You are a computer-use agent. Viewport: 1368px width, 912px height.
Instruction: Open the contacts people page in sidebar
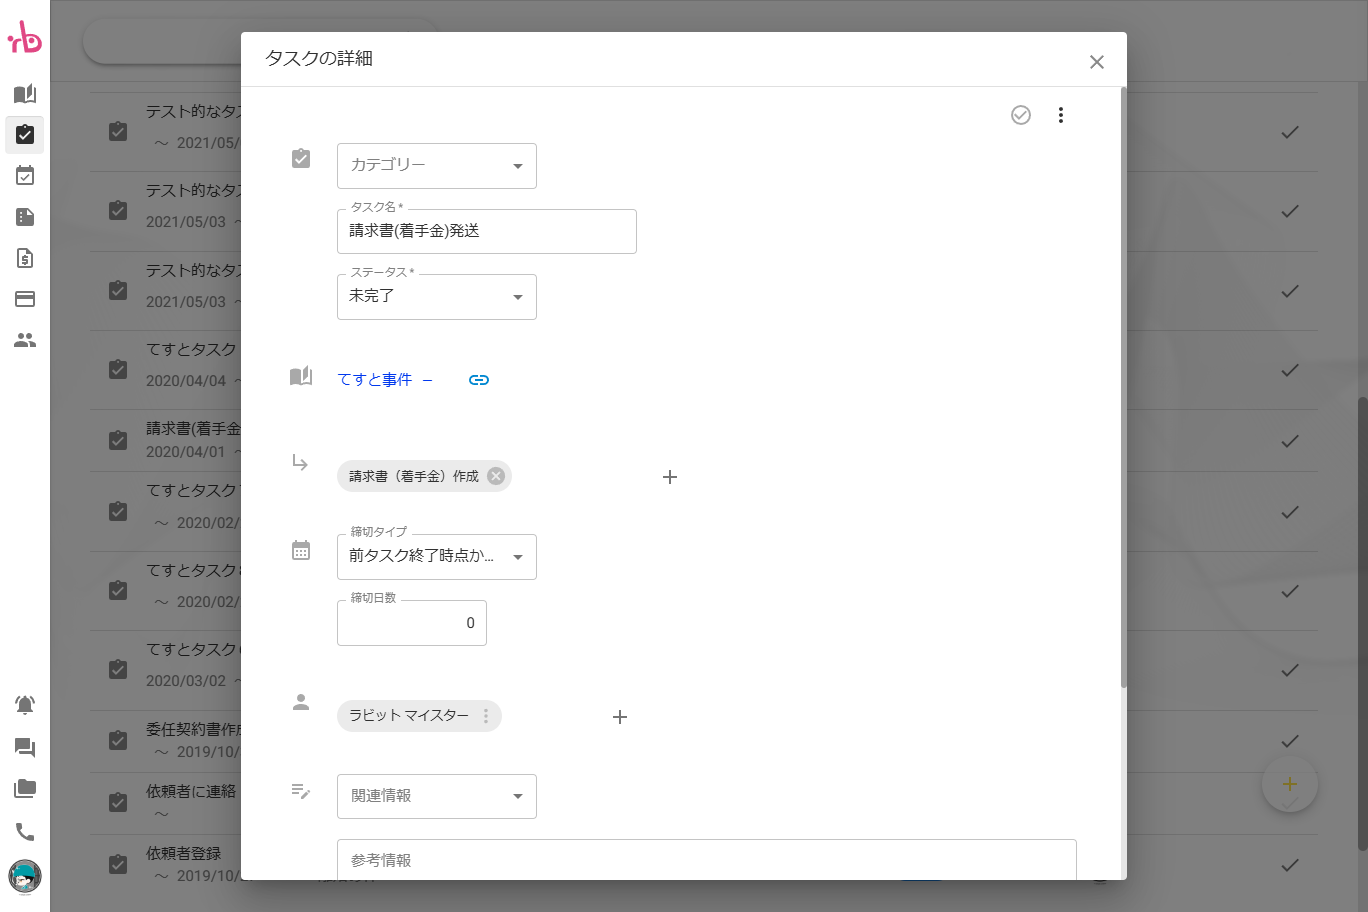pos(25,341)
